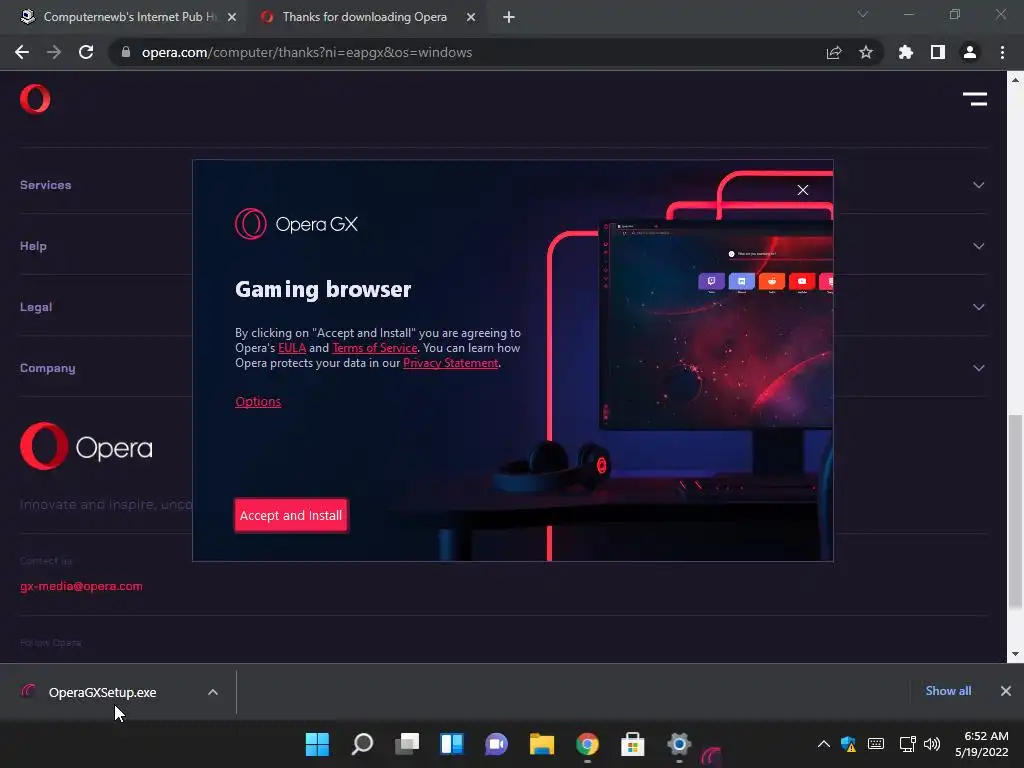The image size is (1024, 768).
Task: Show hidden system tray icons
Action: 824,744
